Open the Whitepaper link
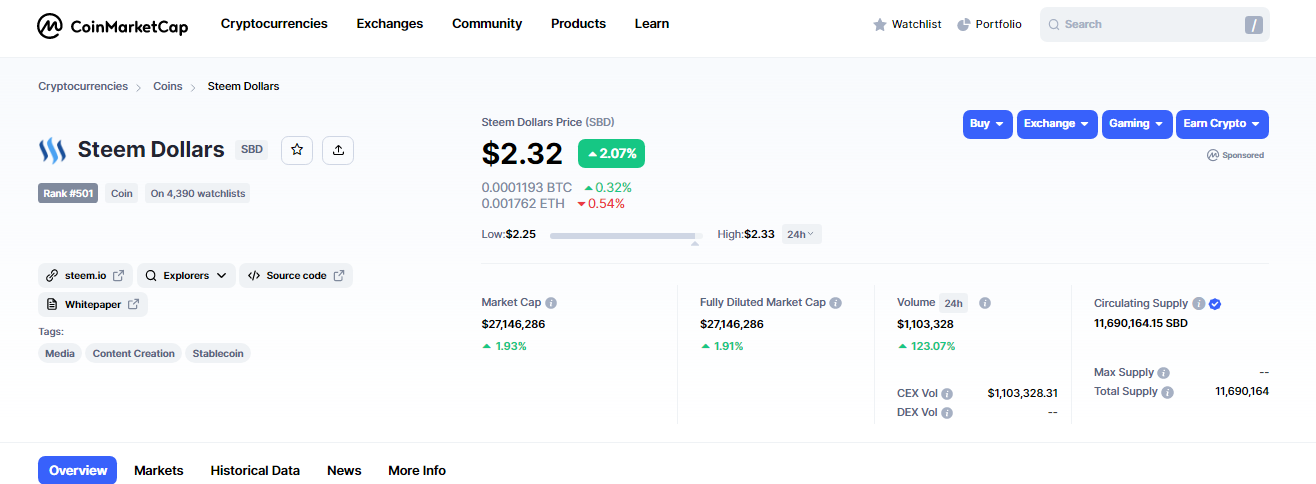Image resolution: width=1316 pixels, height=484 pixels. 93,304
